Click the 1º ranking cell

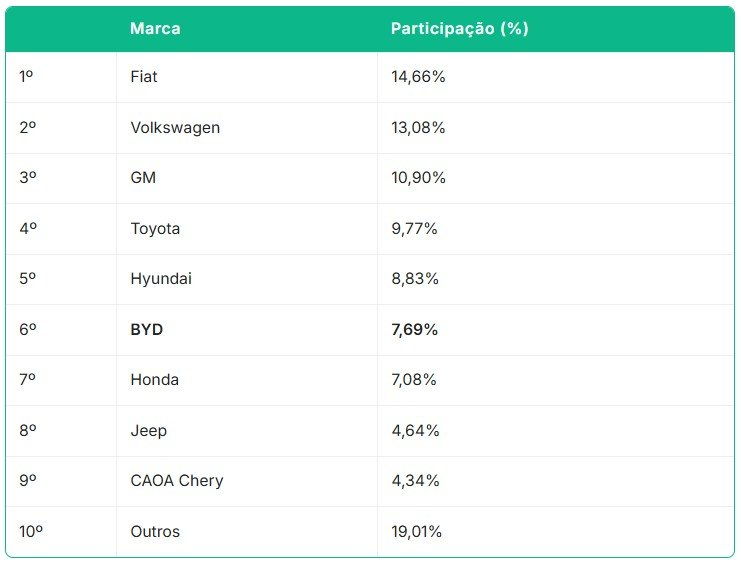(26, 76)
